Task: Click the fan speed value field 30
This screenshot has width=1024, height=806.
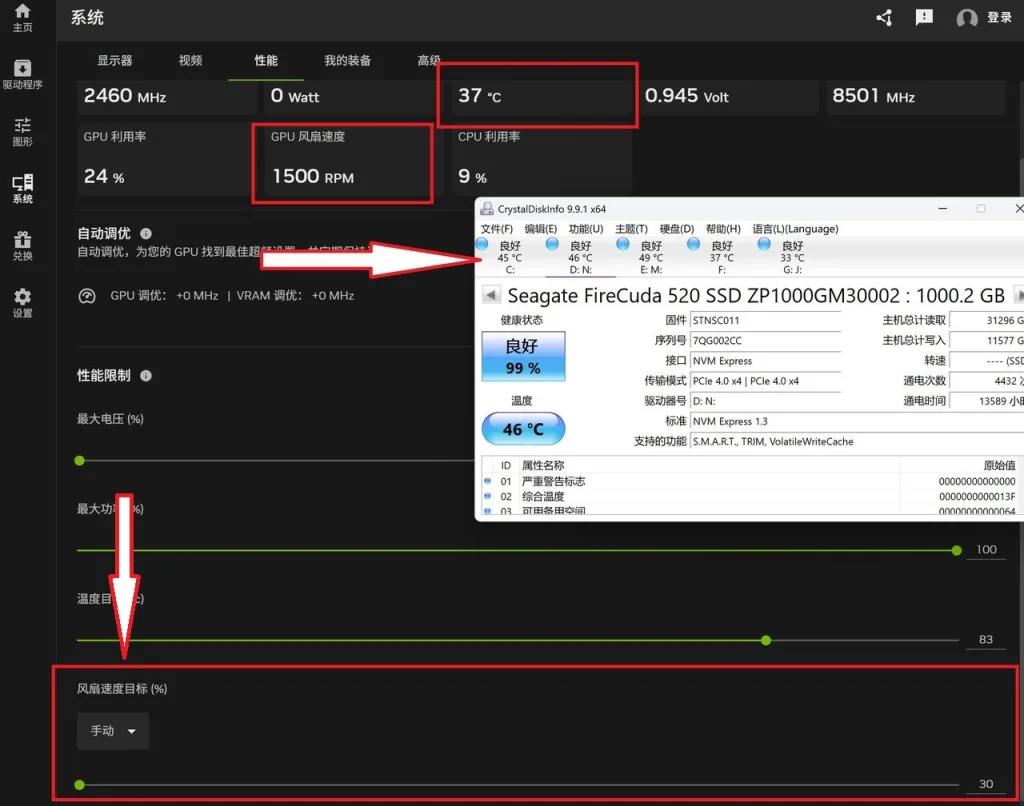Action: [x=986, y=784]
